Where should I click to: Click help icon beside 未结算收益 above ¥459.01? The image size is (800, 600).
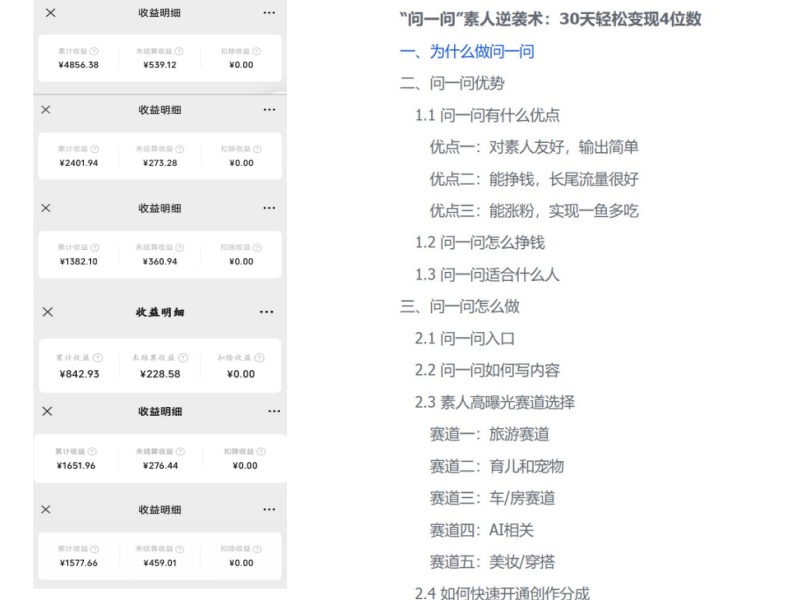tap(184, 548)
